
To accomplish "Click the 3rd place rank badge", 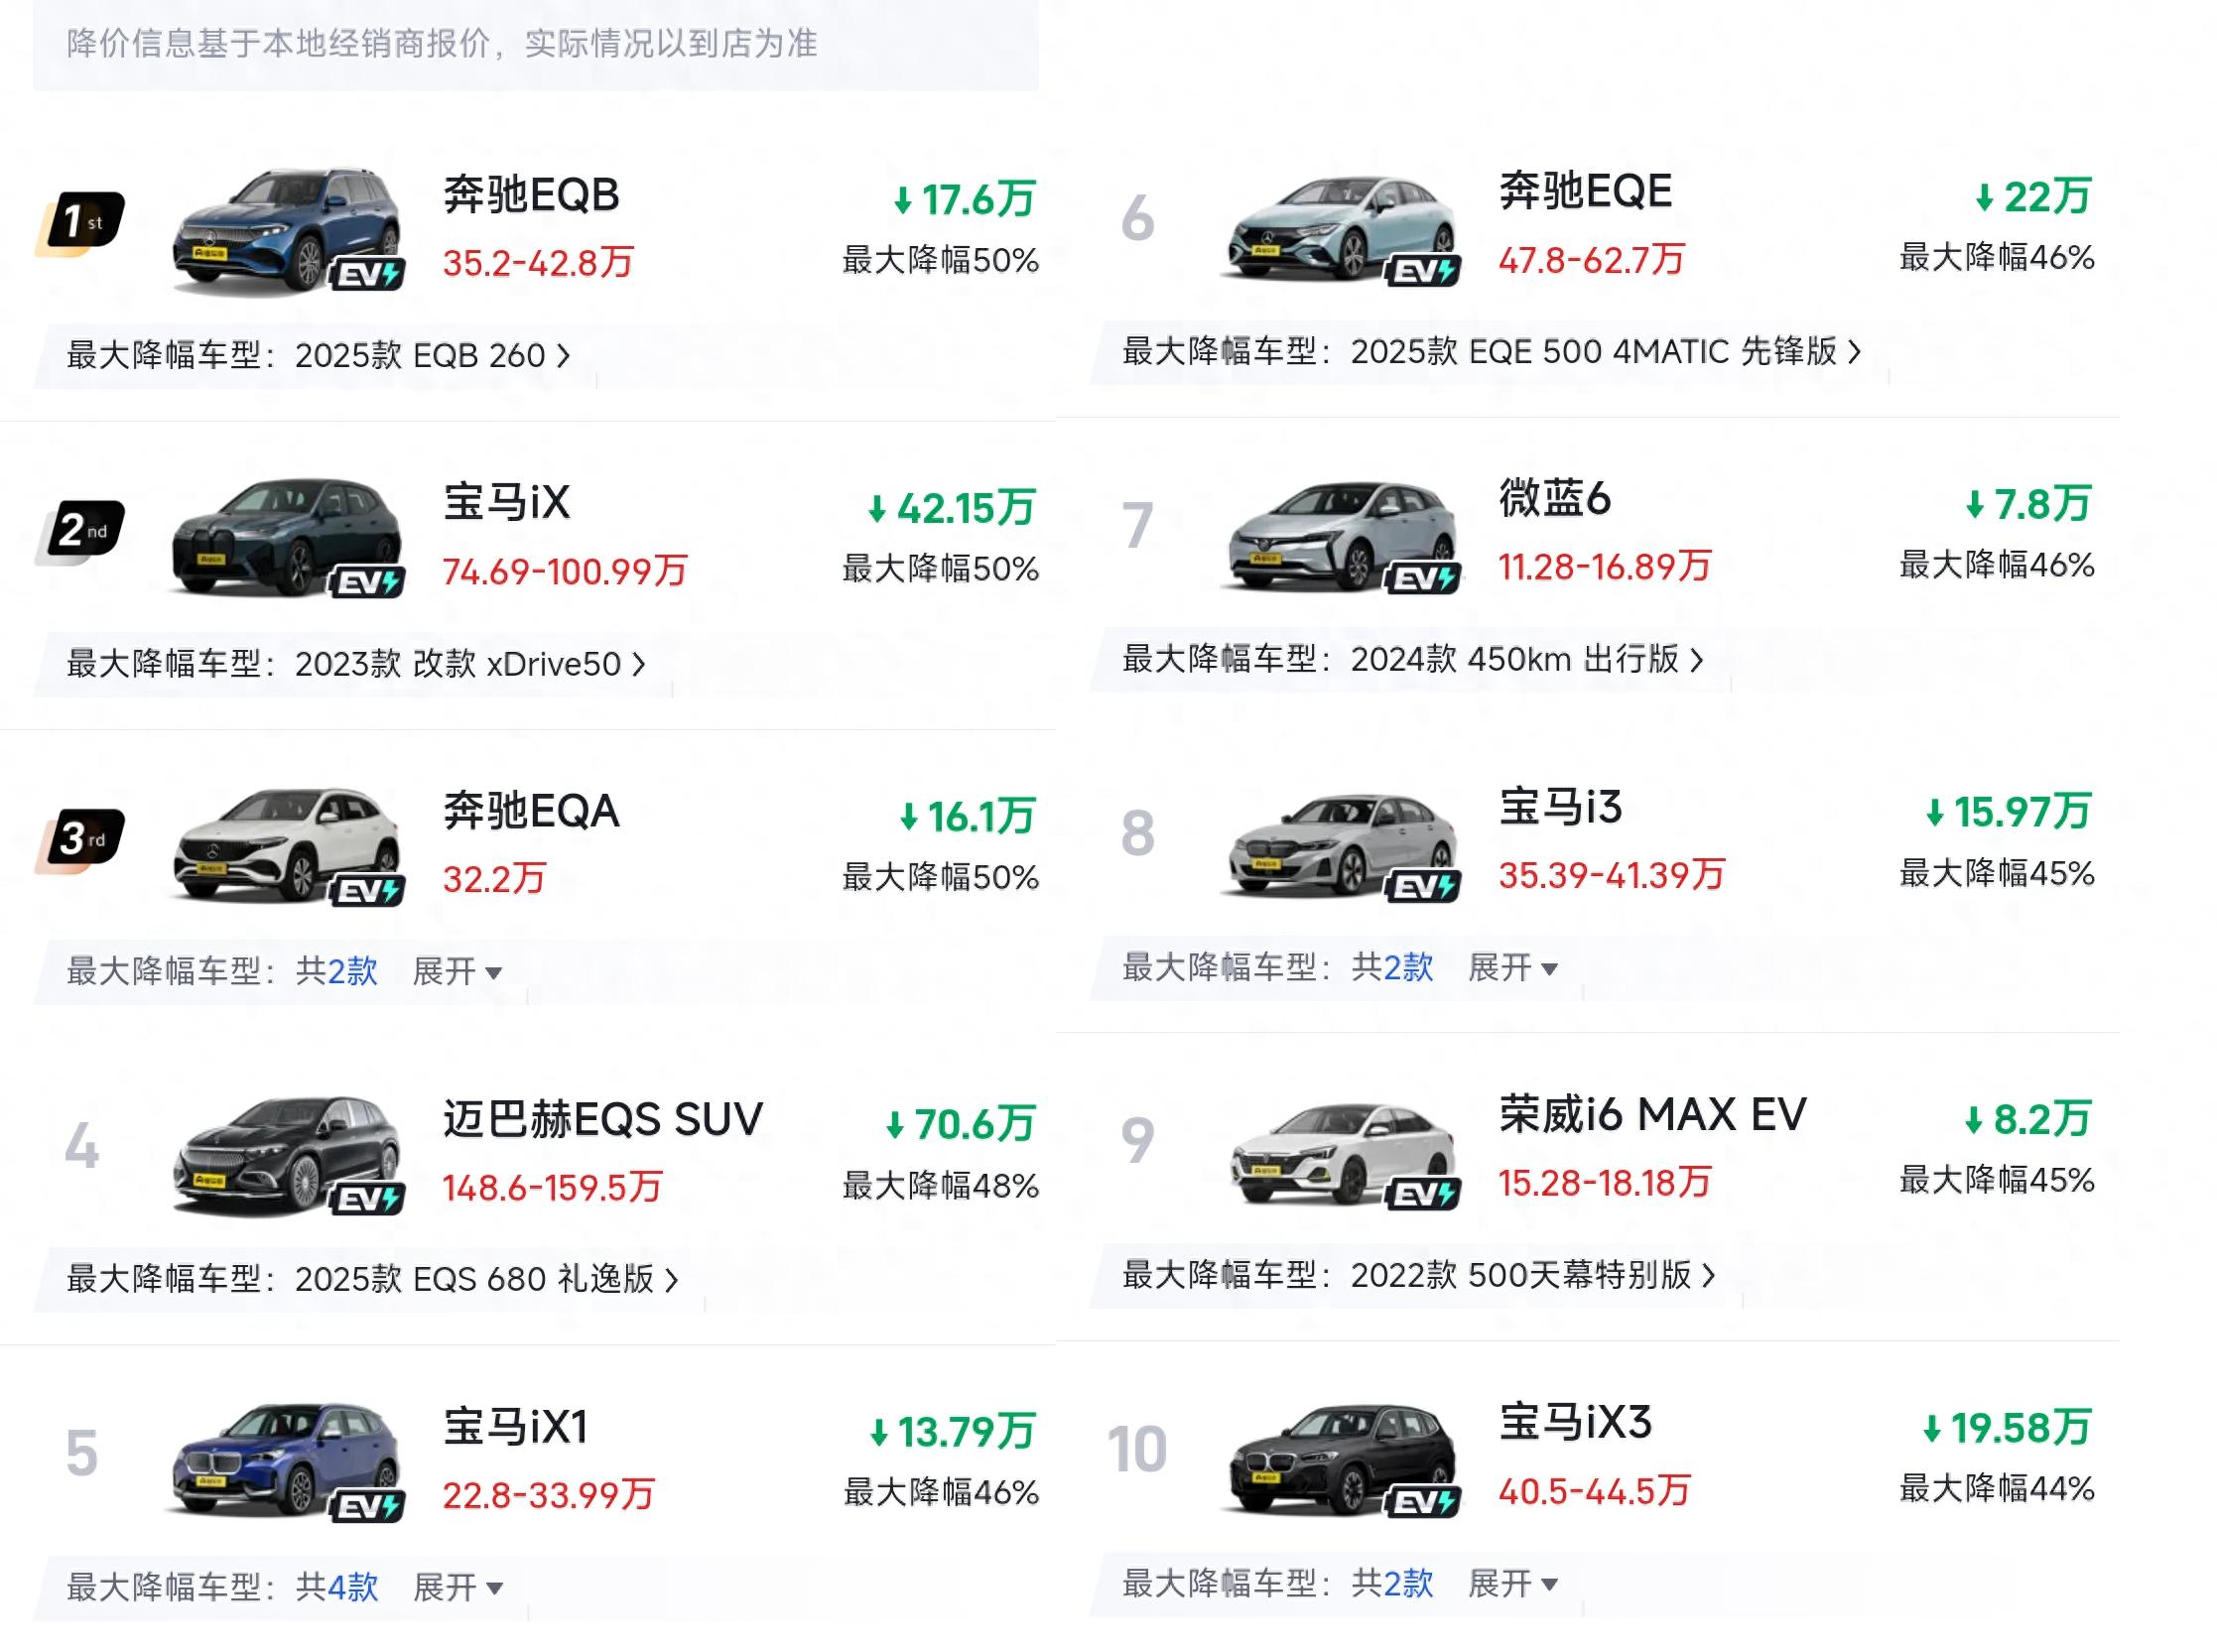I will pyautogui.click(x=81, y=838).
